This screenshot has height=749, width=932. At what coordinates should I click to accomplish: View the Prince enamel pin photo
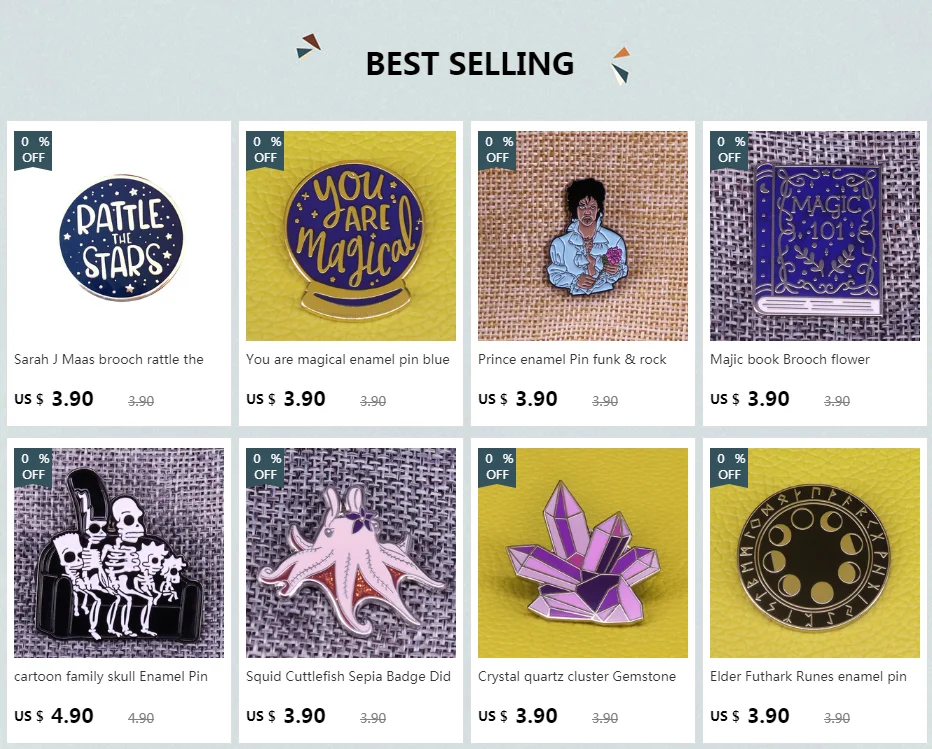[x=583, y=237]
